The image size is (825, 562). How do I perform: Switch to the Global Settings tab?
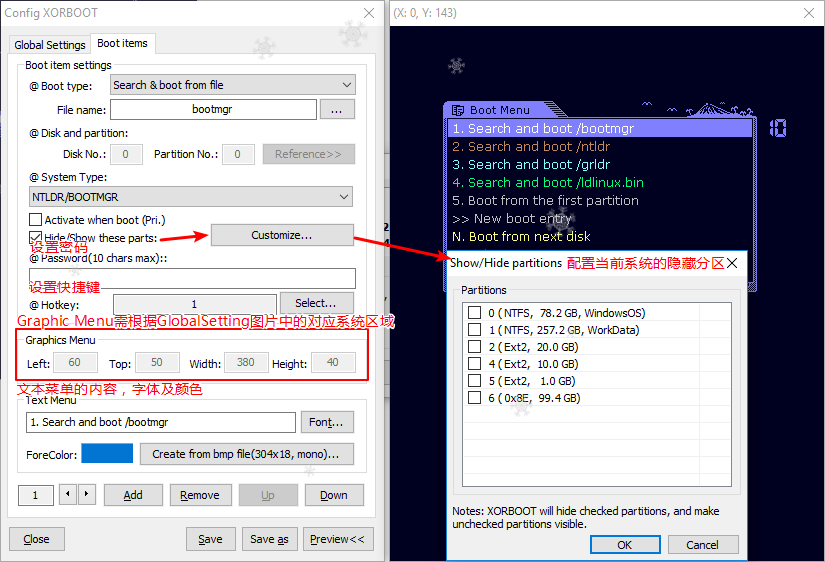coord(49,45)
